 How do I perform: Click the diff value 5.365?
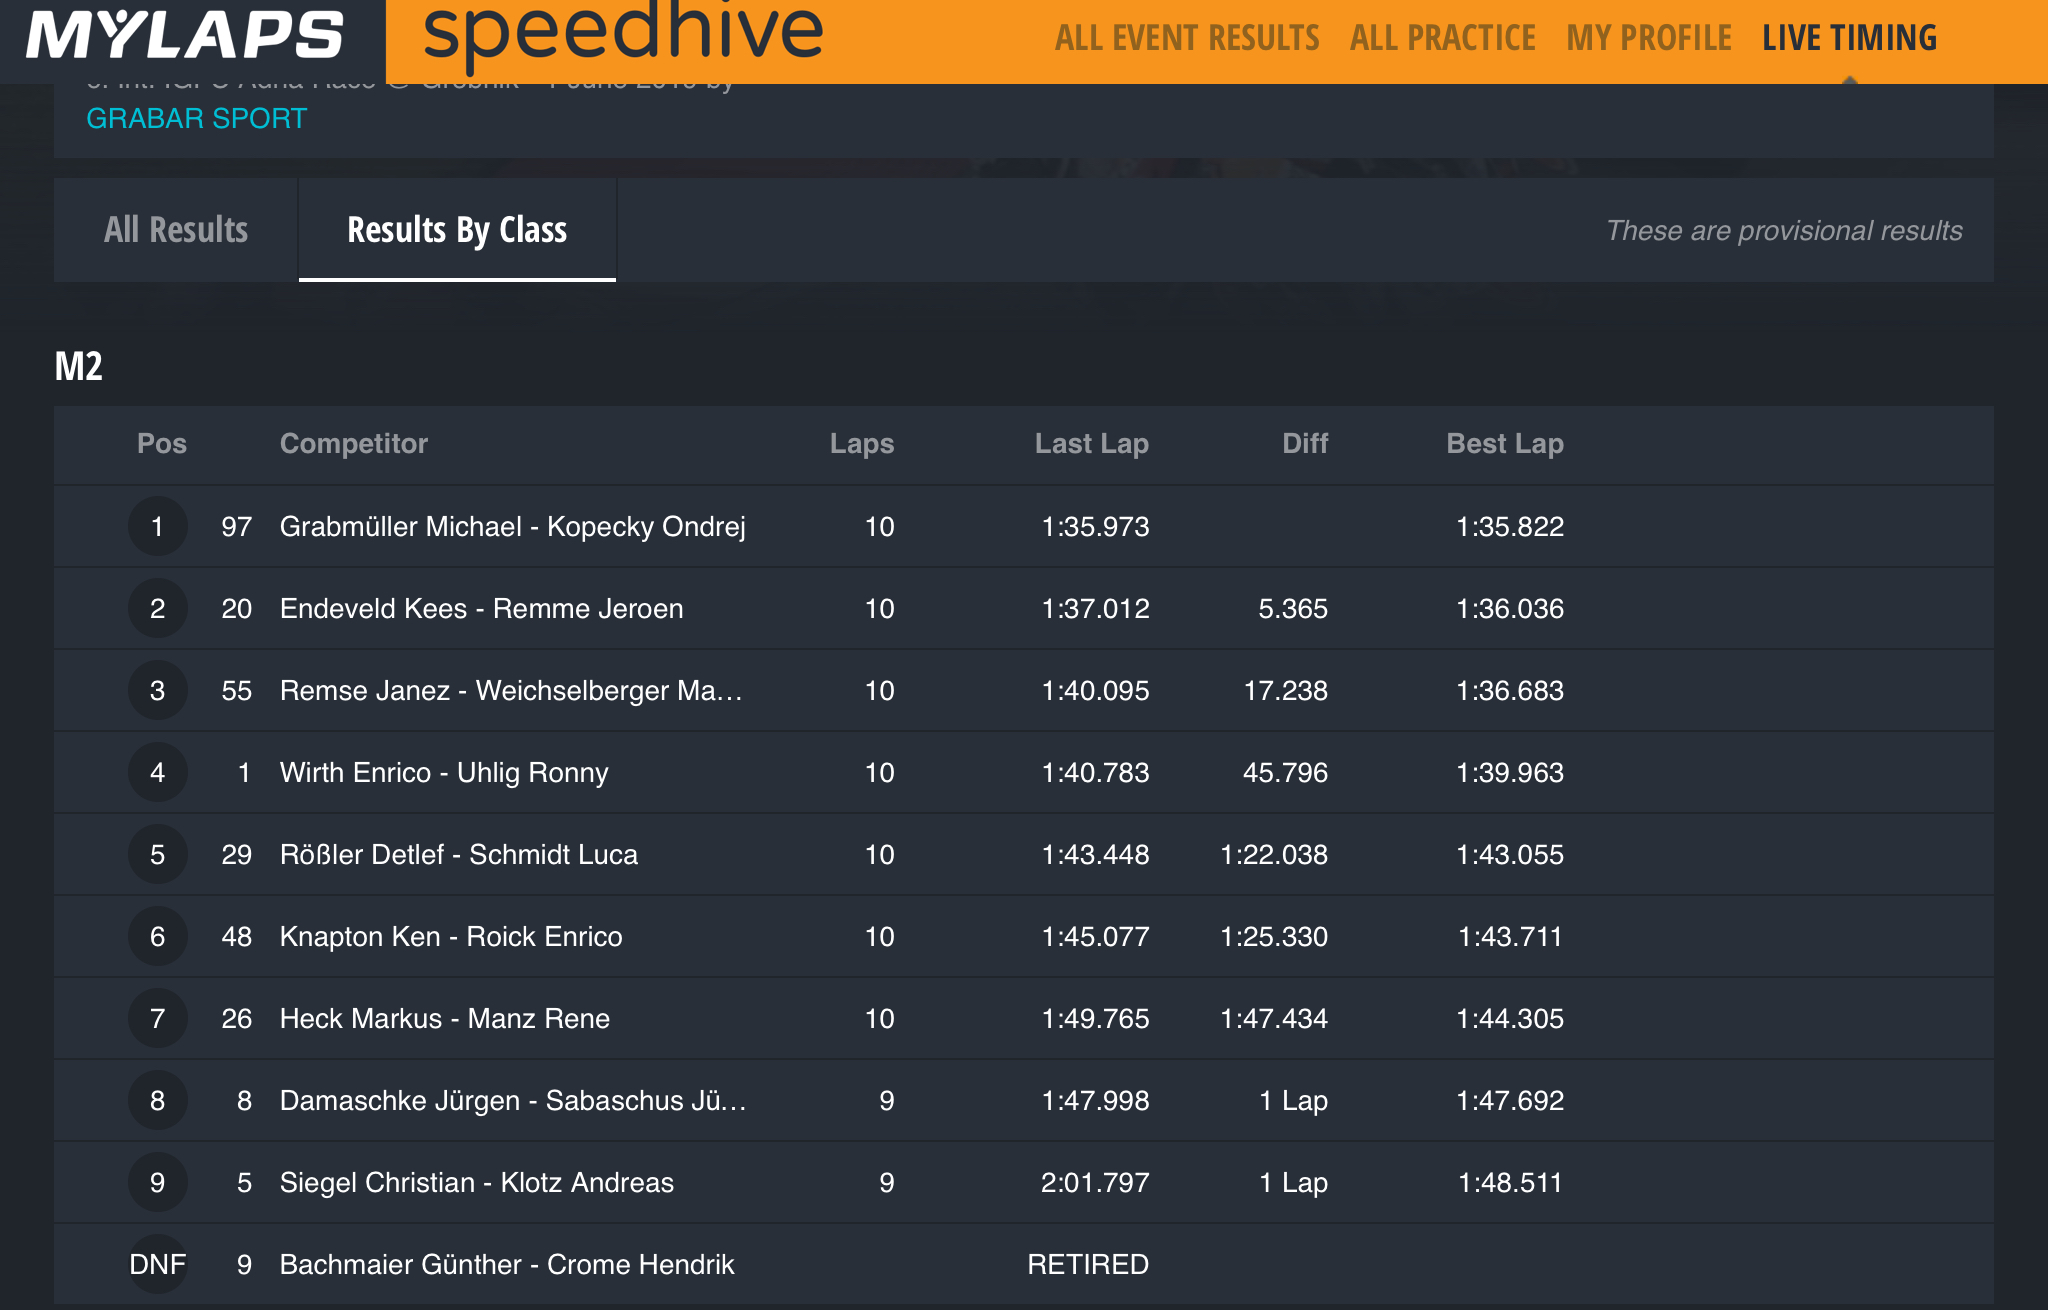point(1293,608)
